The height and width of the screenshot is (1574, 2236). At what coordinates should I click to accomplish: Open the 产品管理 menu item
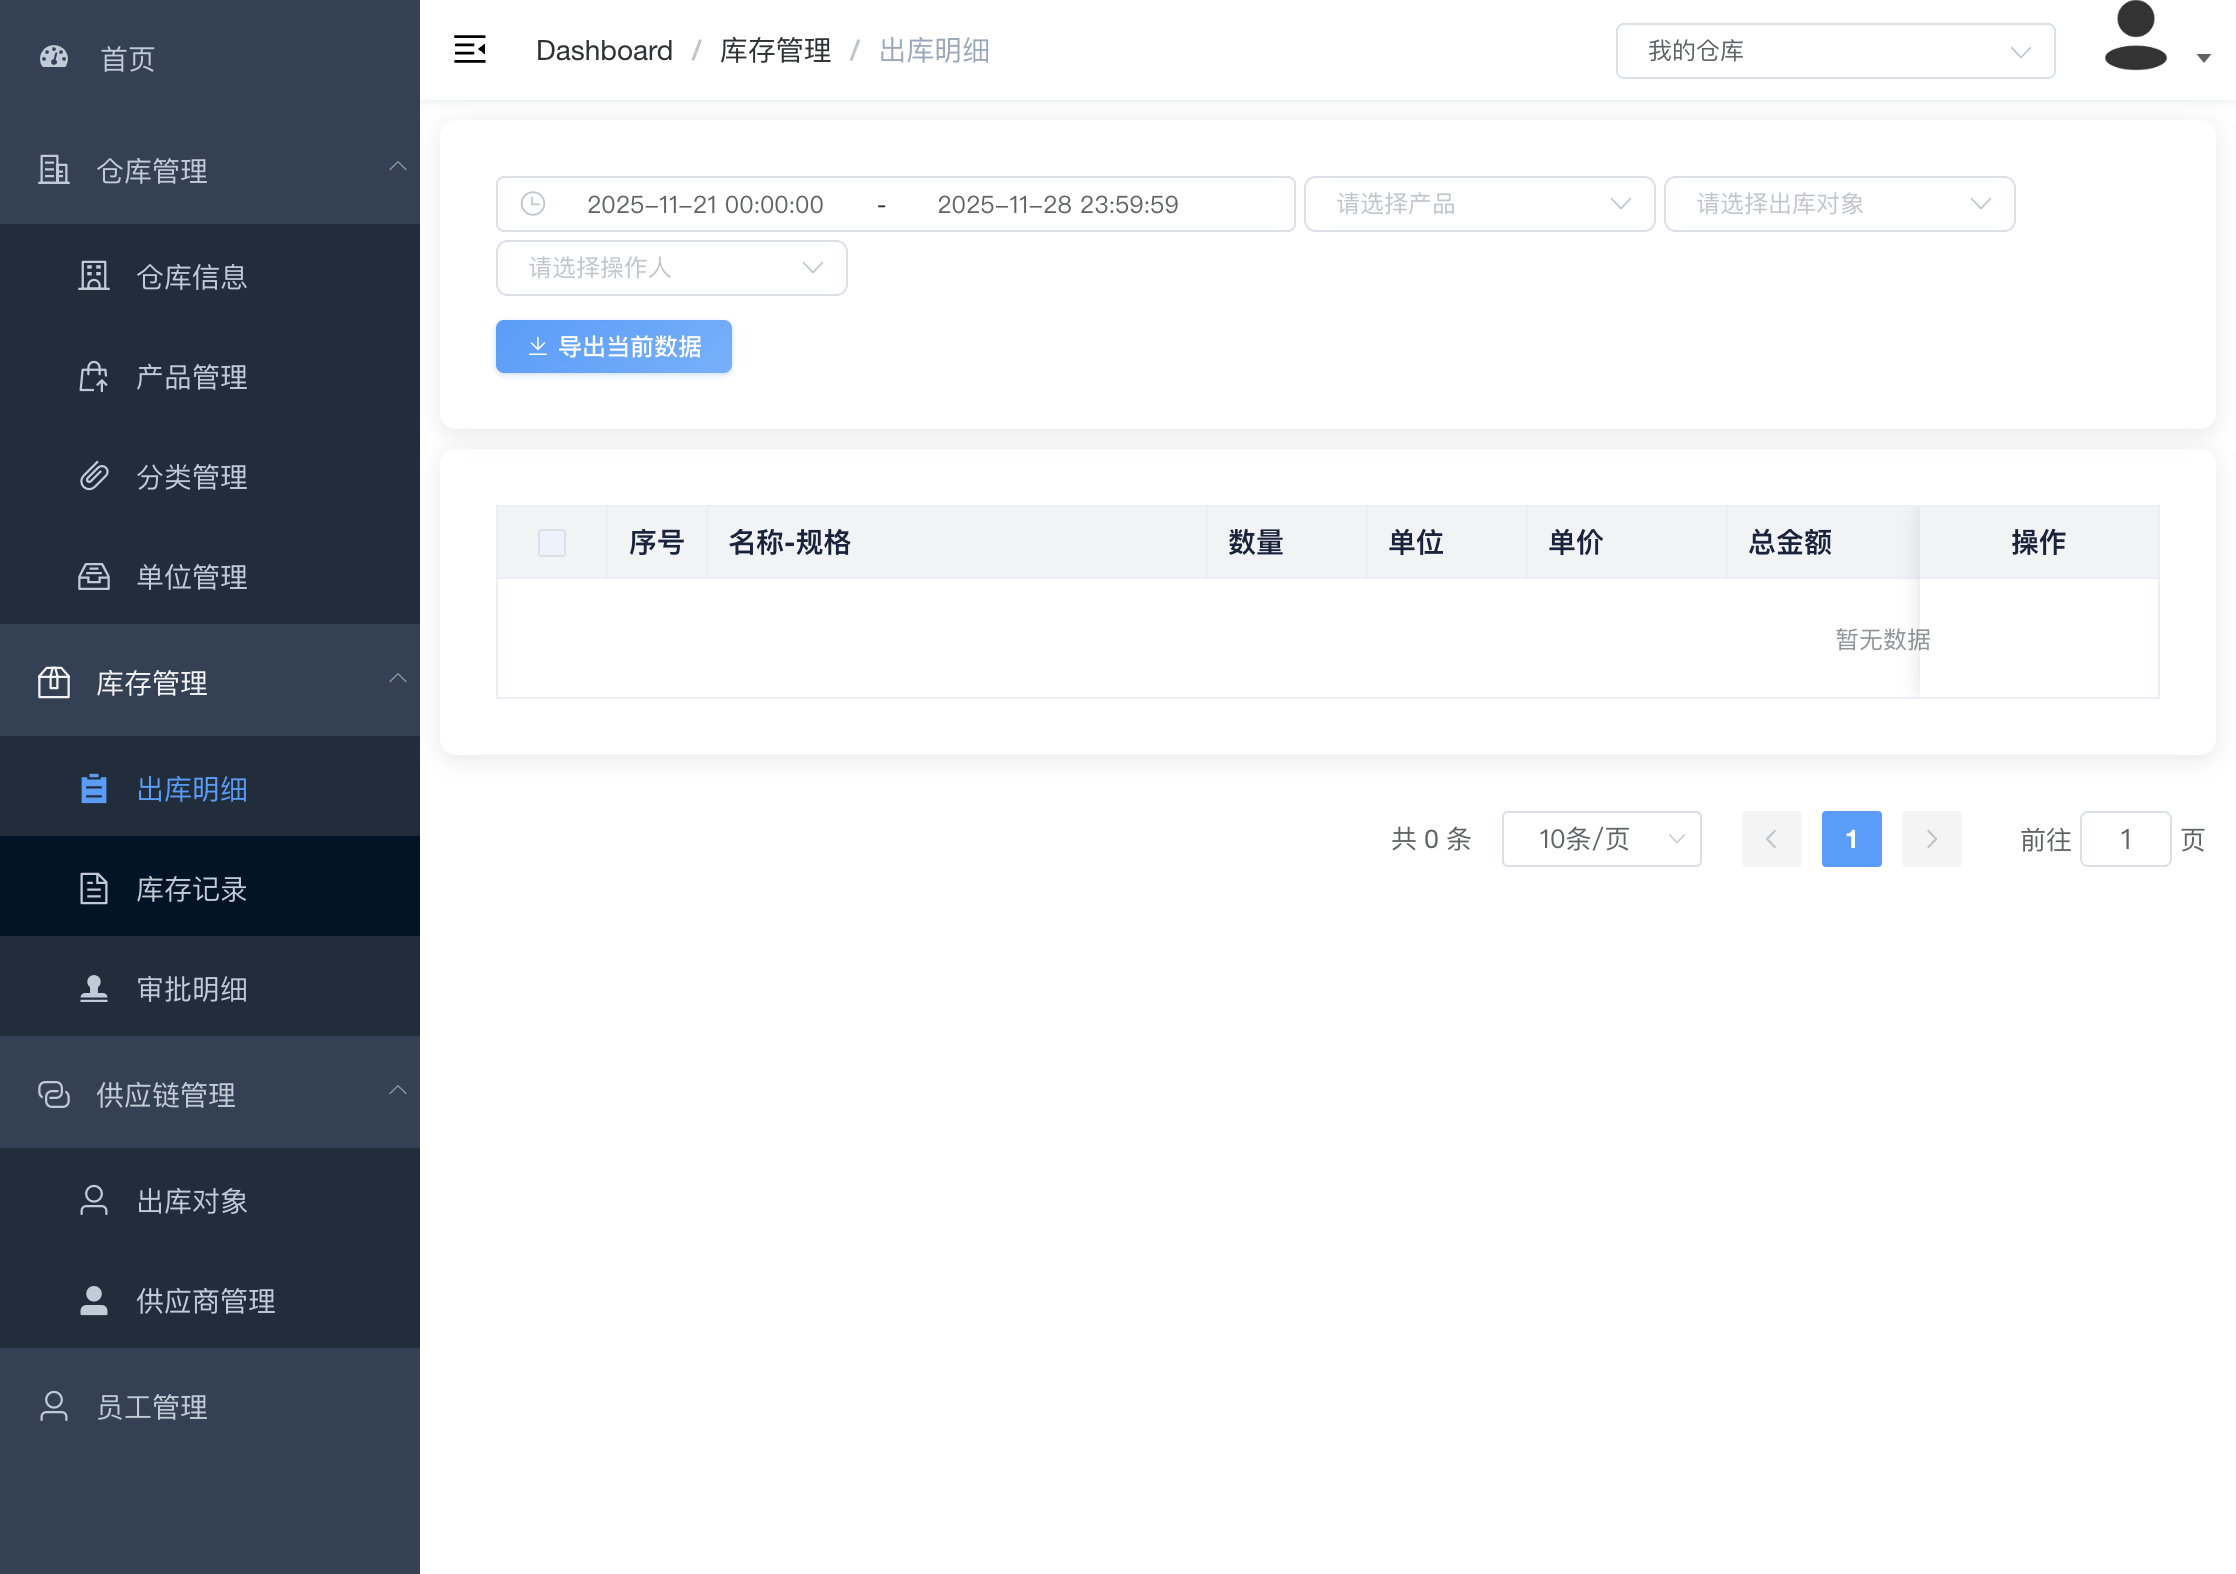coord(192,377)
